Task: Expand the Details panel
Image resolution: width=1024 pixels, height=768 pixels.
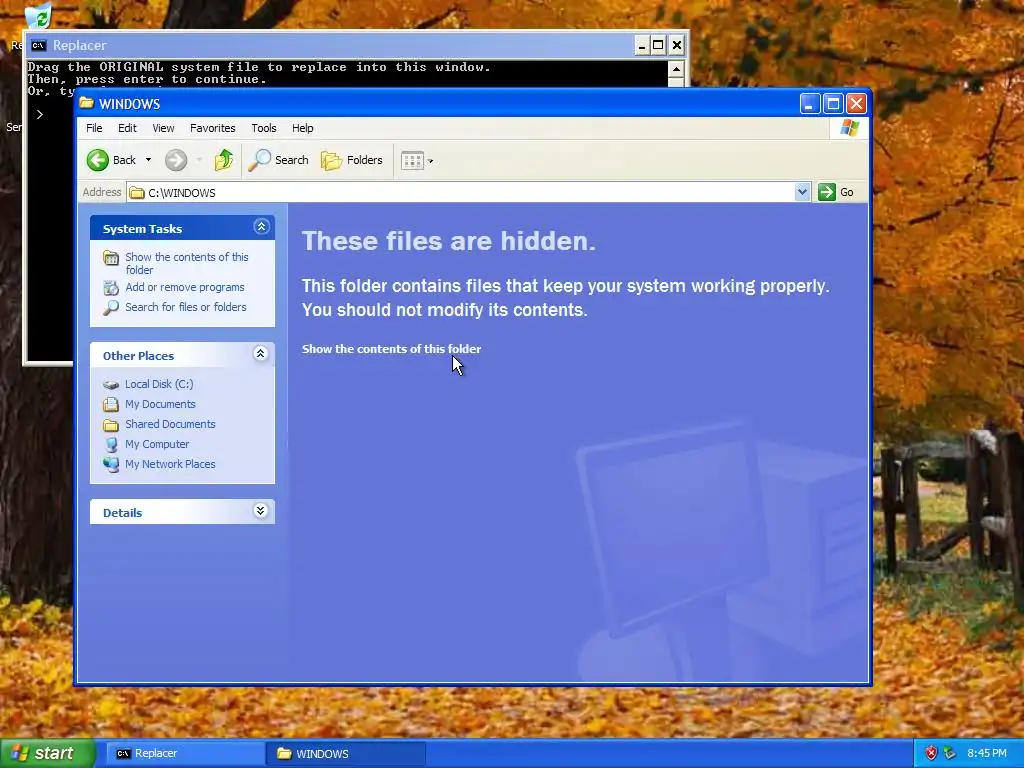Action: pos(261,511)
